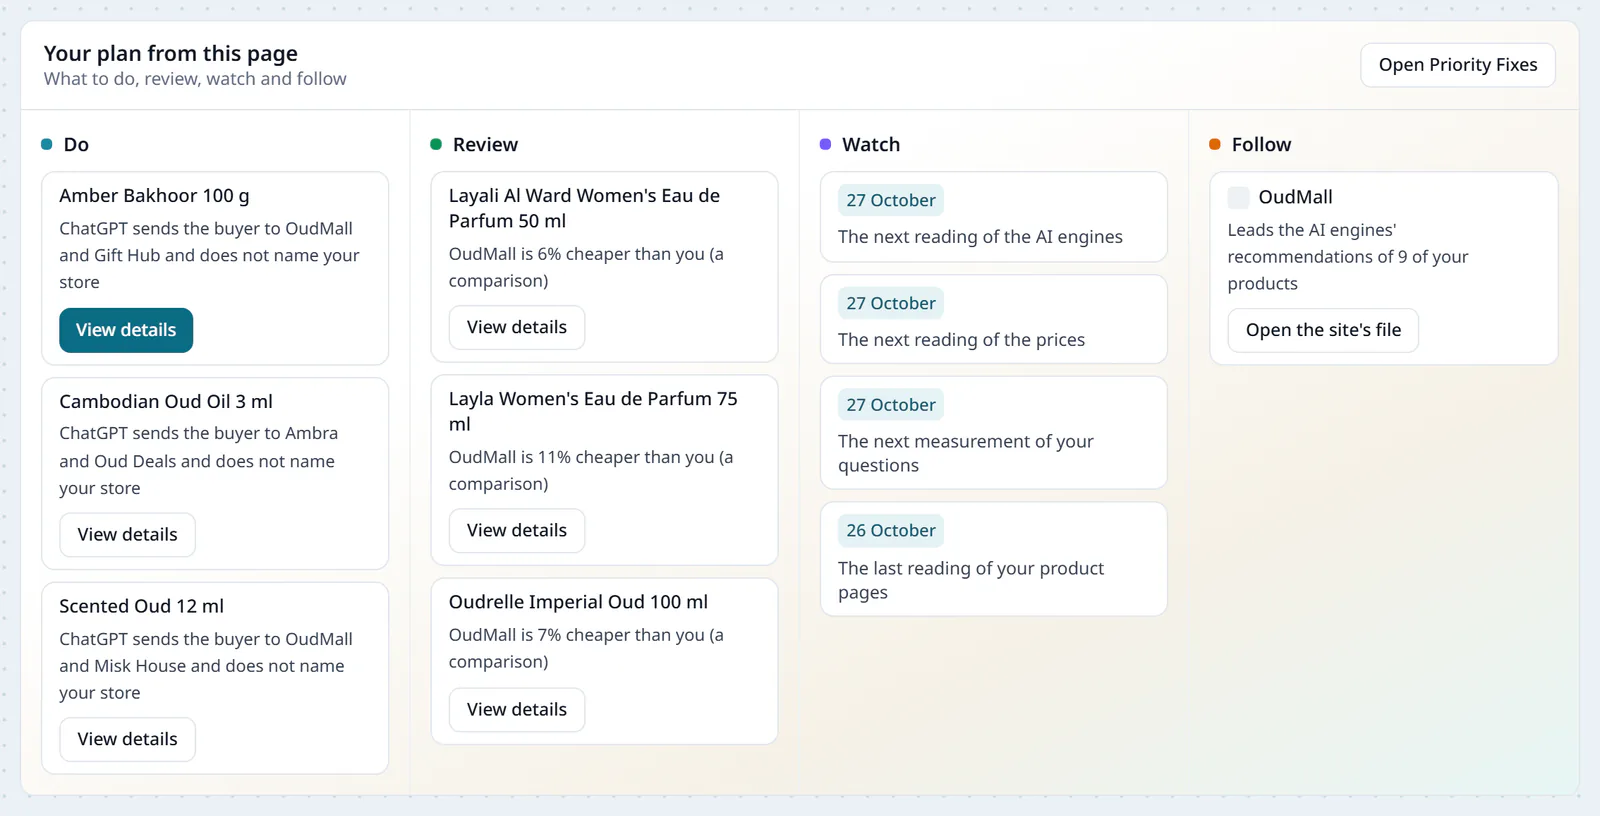
Task: Click 'Leads the AI engines' recommendations' description
Action: [1348, 257]
